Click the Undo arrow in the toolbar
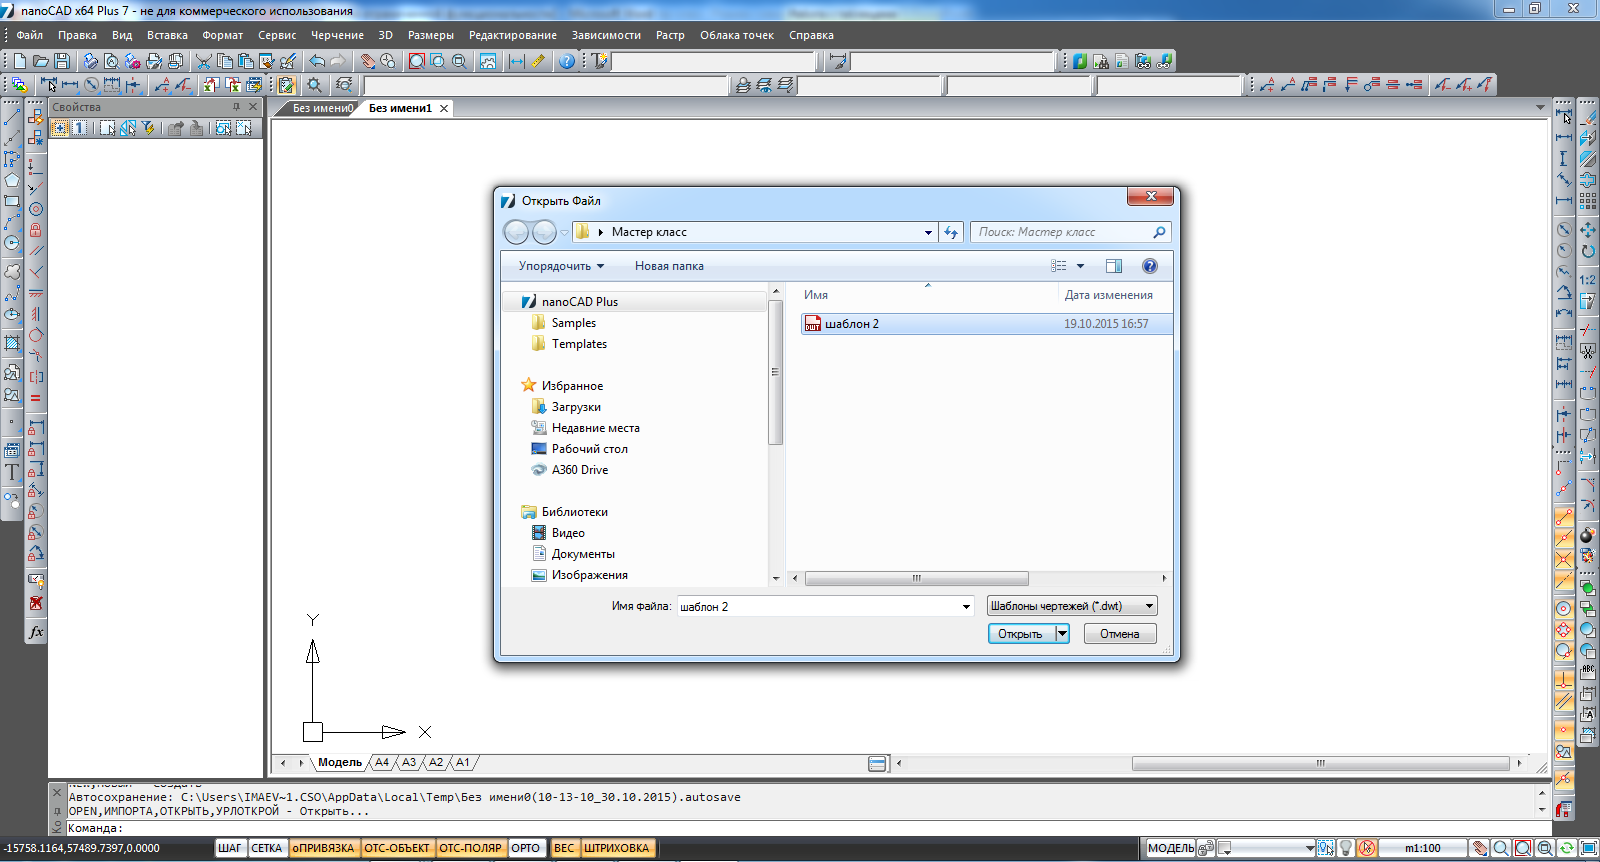This screenshot has width=1600, height=862. pos(317,62)
